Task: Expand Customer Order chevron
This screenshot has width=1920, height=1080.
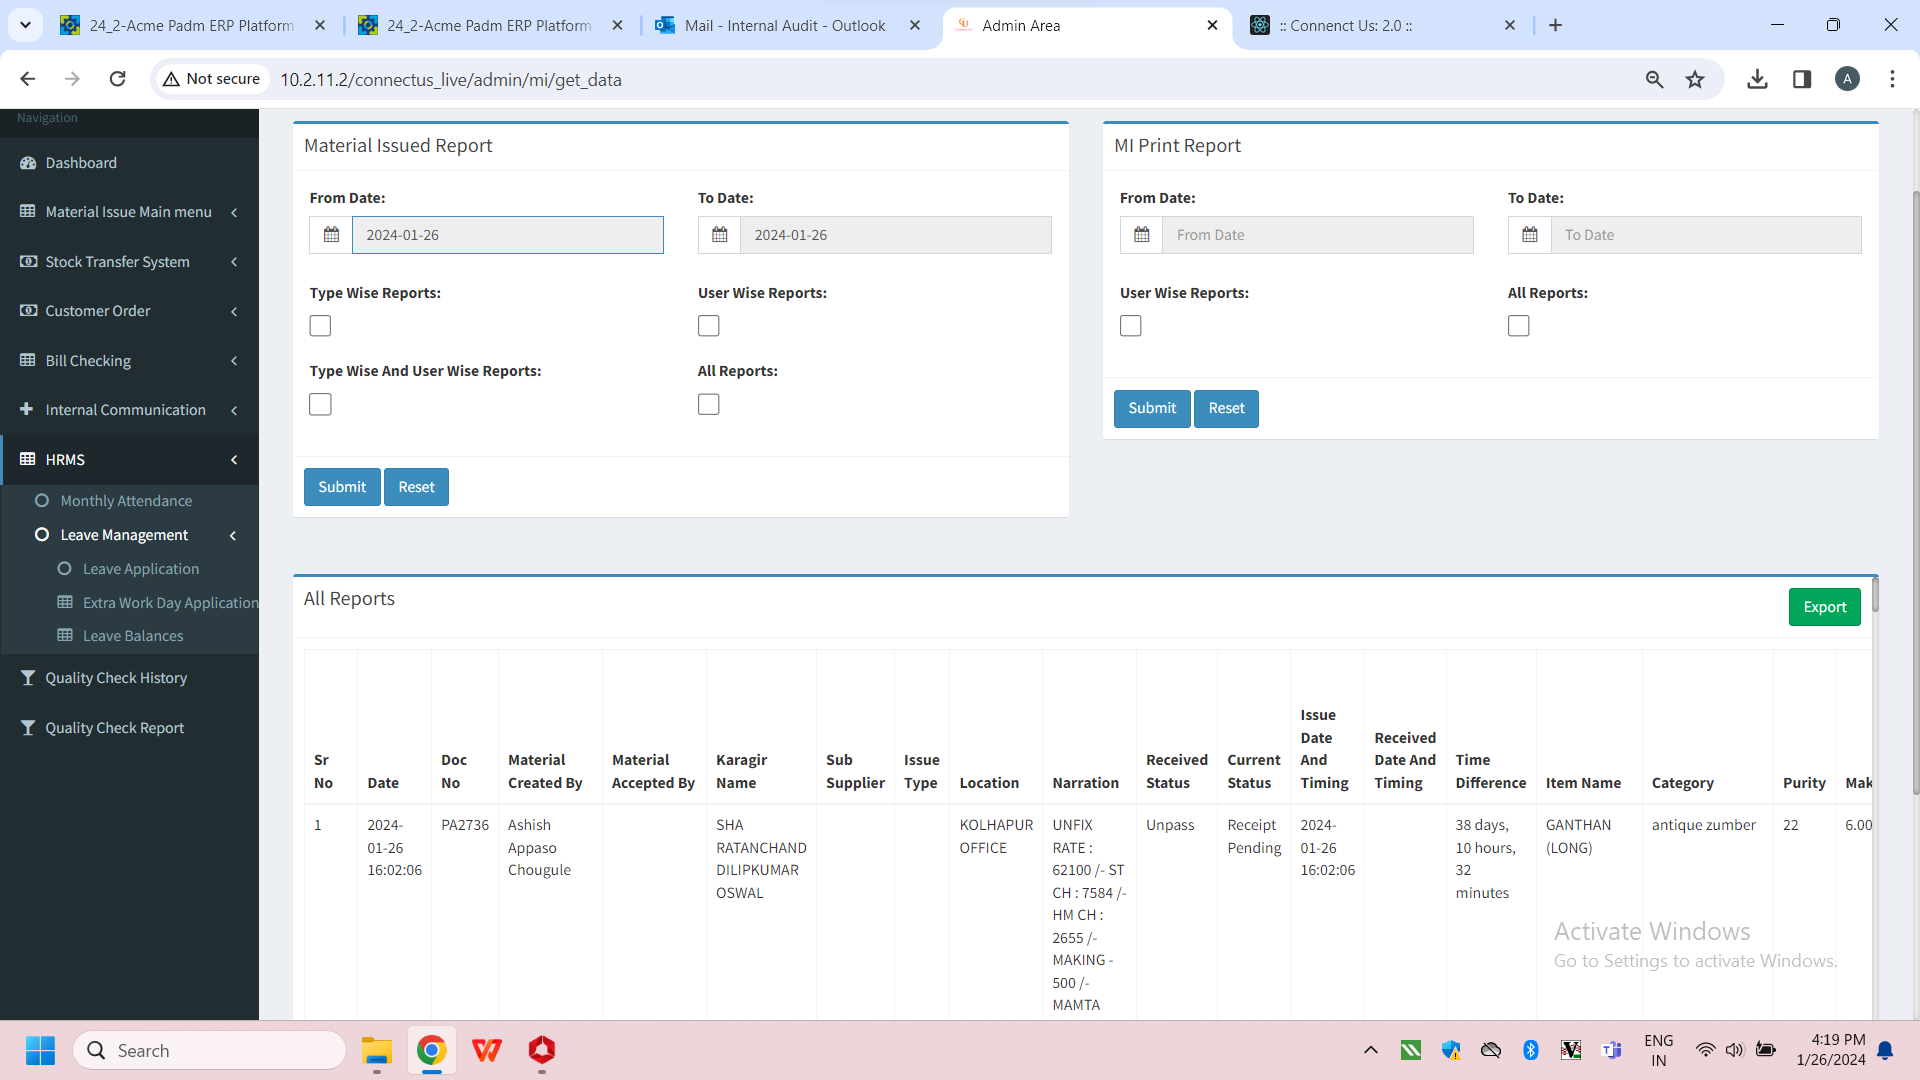Action: click(x=234, y=311)
